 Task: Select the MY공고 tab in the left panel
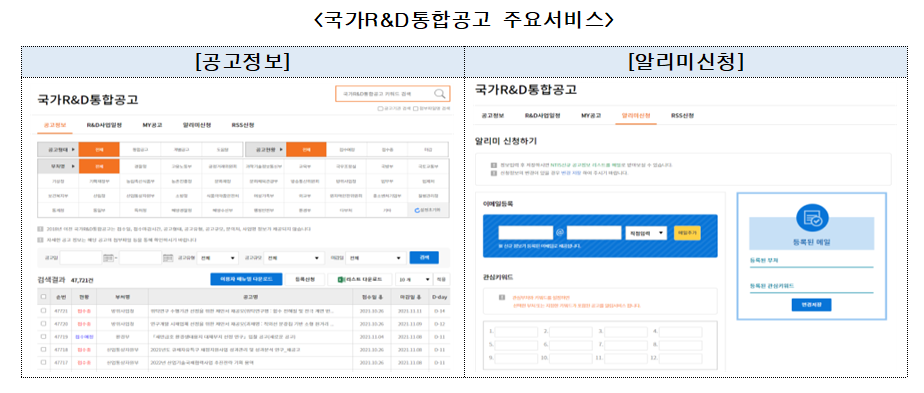[x=153, y=125]
